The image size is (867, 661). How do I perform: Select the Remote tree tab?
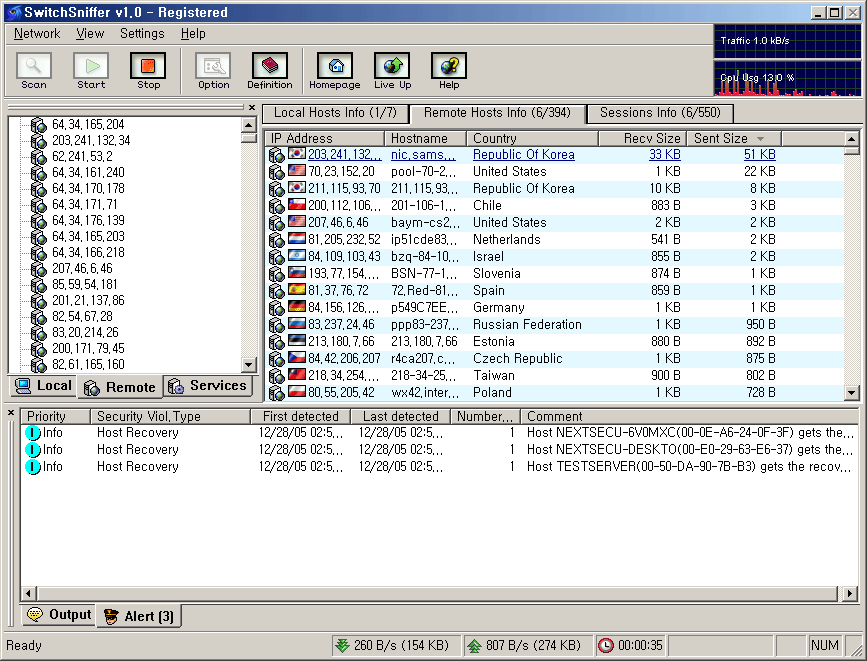point(120,387)
